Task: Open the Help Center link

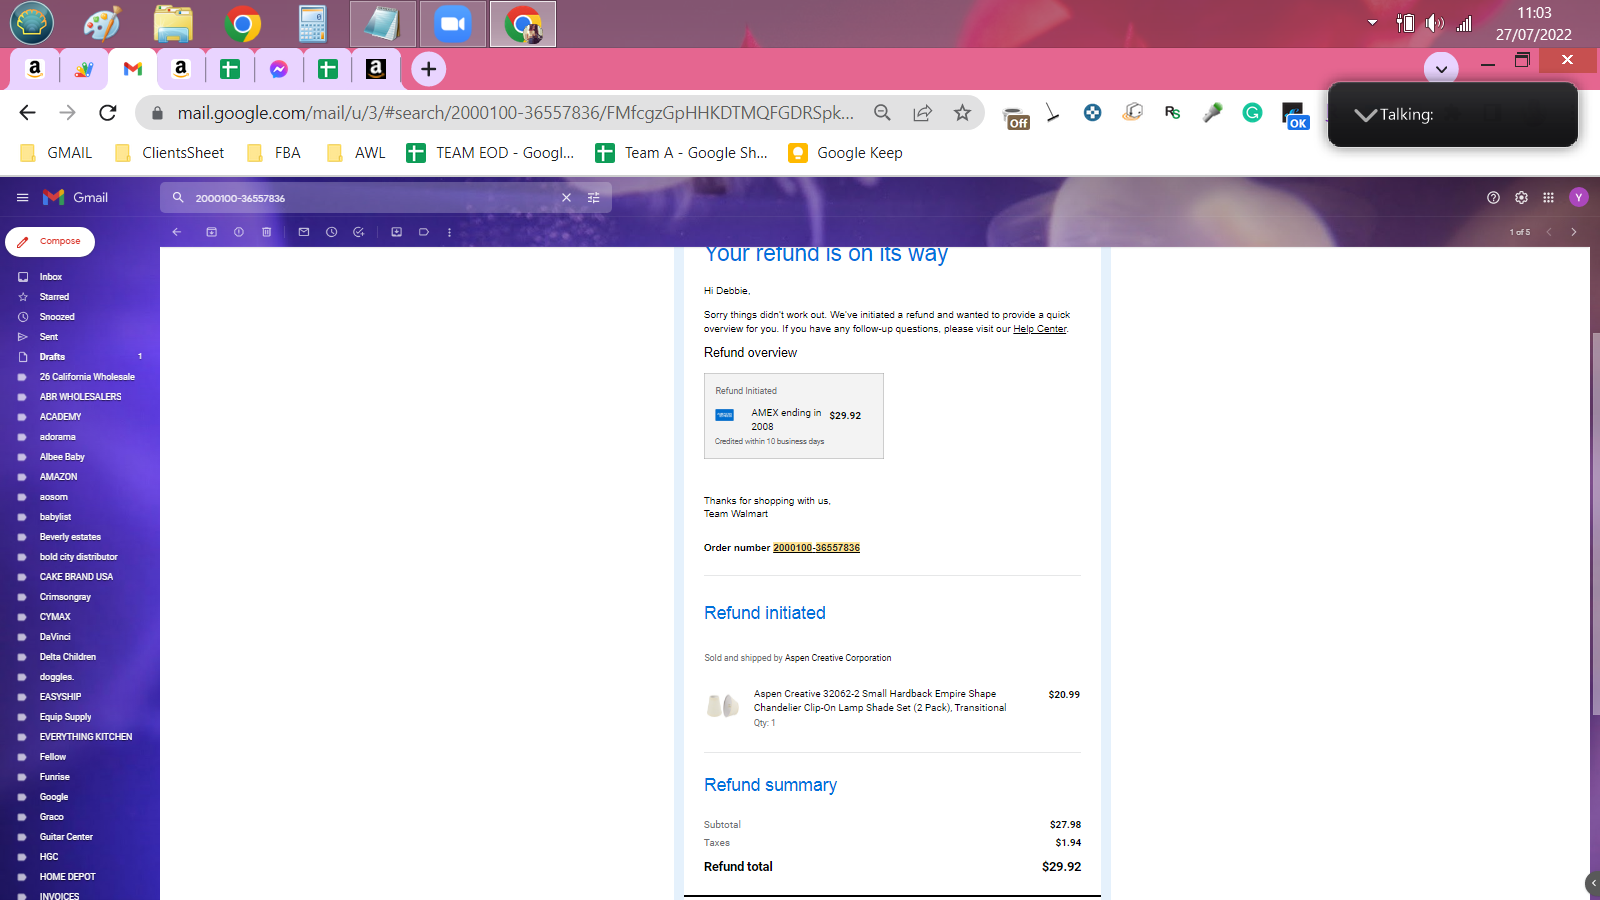Action: tap(1039, 329)
